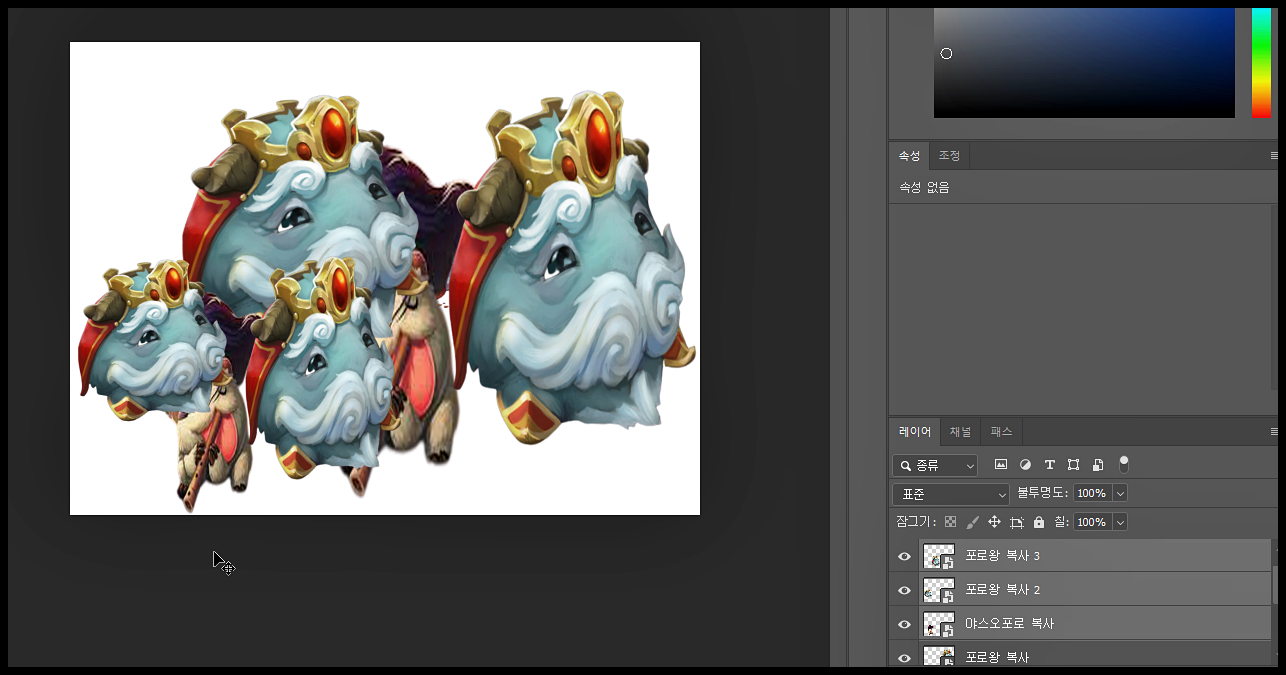Click the 불투명도 100% value field

[1092, 493]
